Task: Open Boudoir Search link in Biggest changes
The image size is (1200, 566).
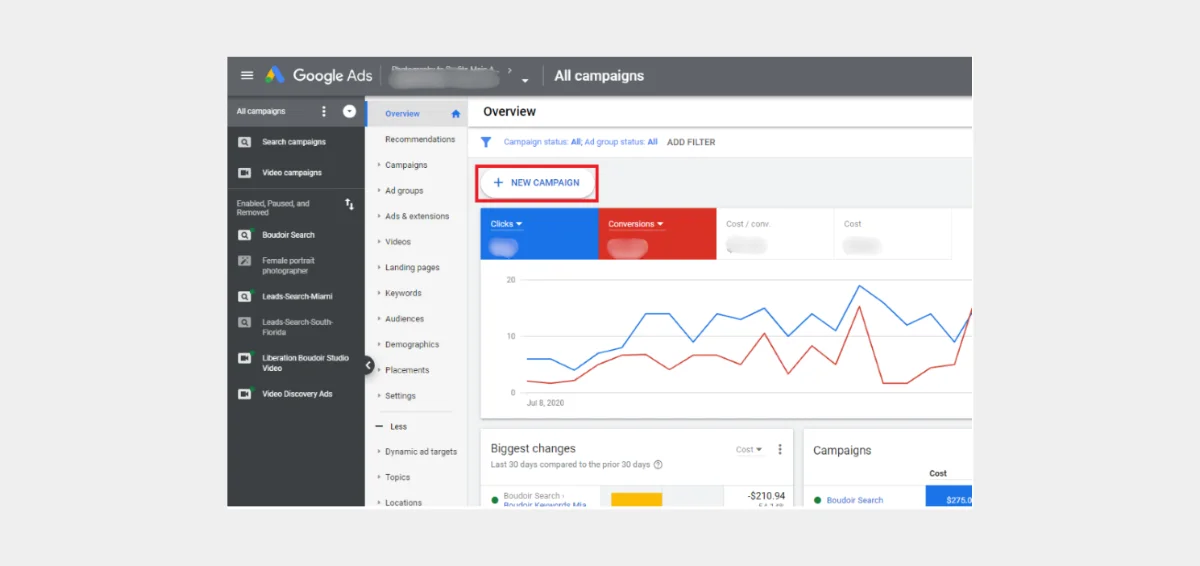Action: [x=532, y=496]
